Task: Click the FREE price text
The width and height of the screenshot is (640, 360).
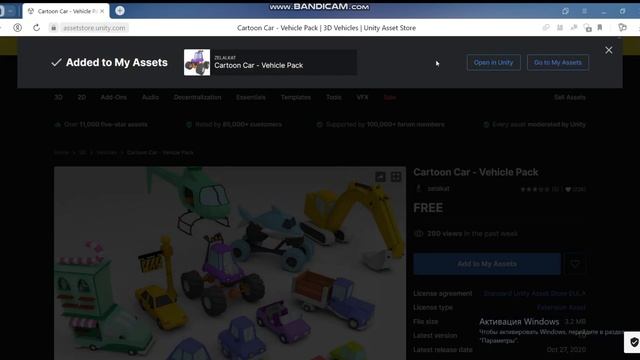Action: pos(428,208)
